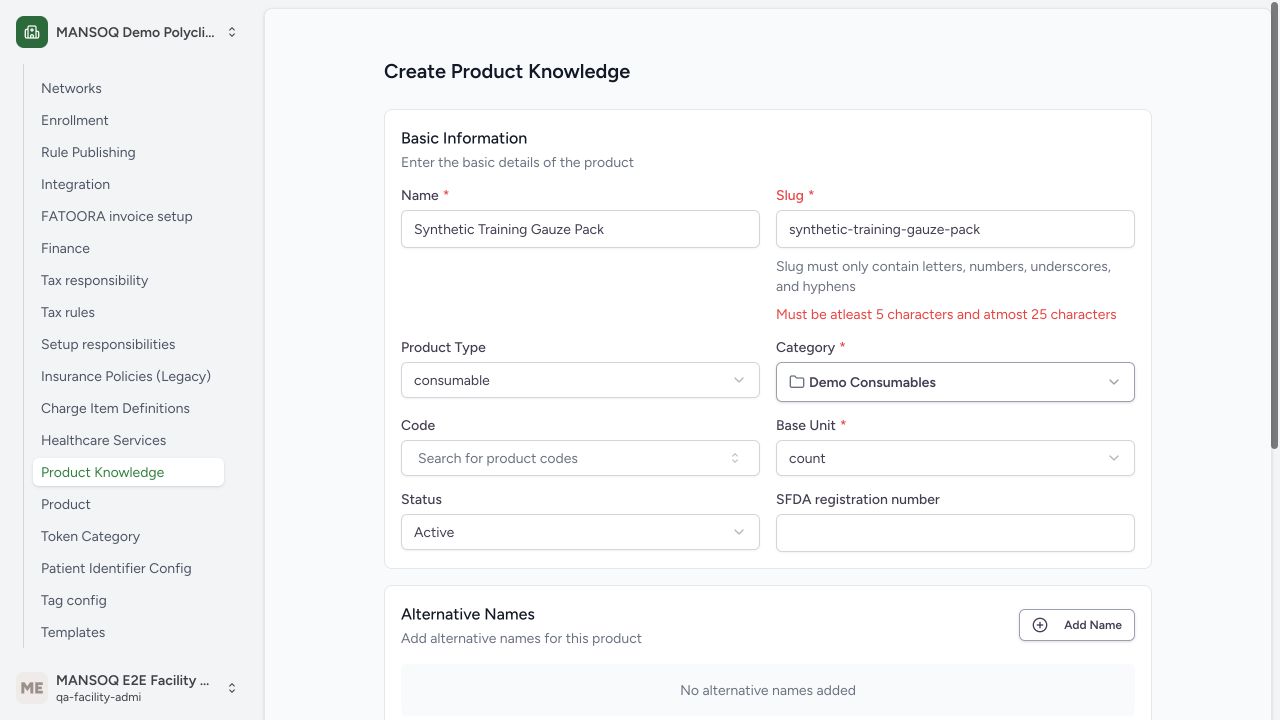Click the slug length error message
This screenshot has width=1280, height=720.
(x=946, y=314)
